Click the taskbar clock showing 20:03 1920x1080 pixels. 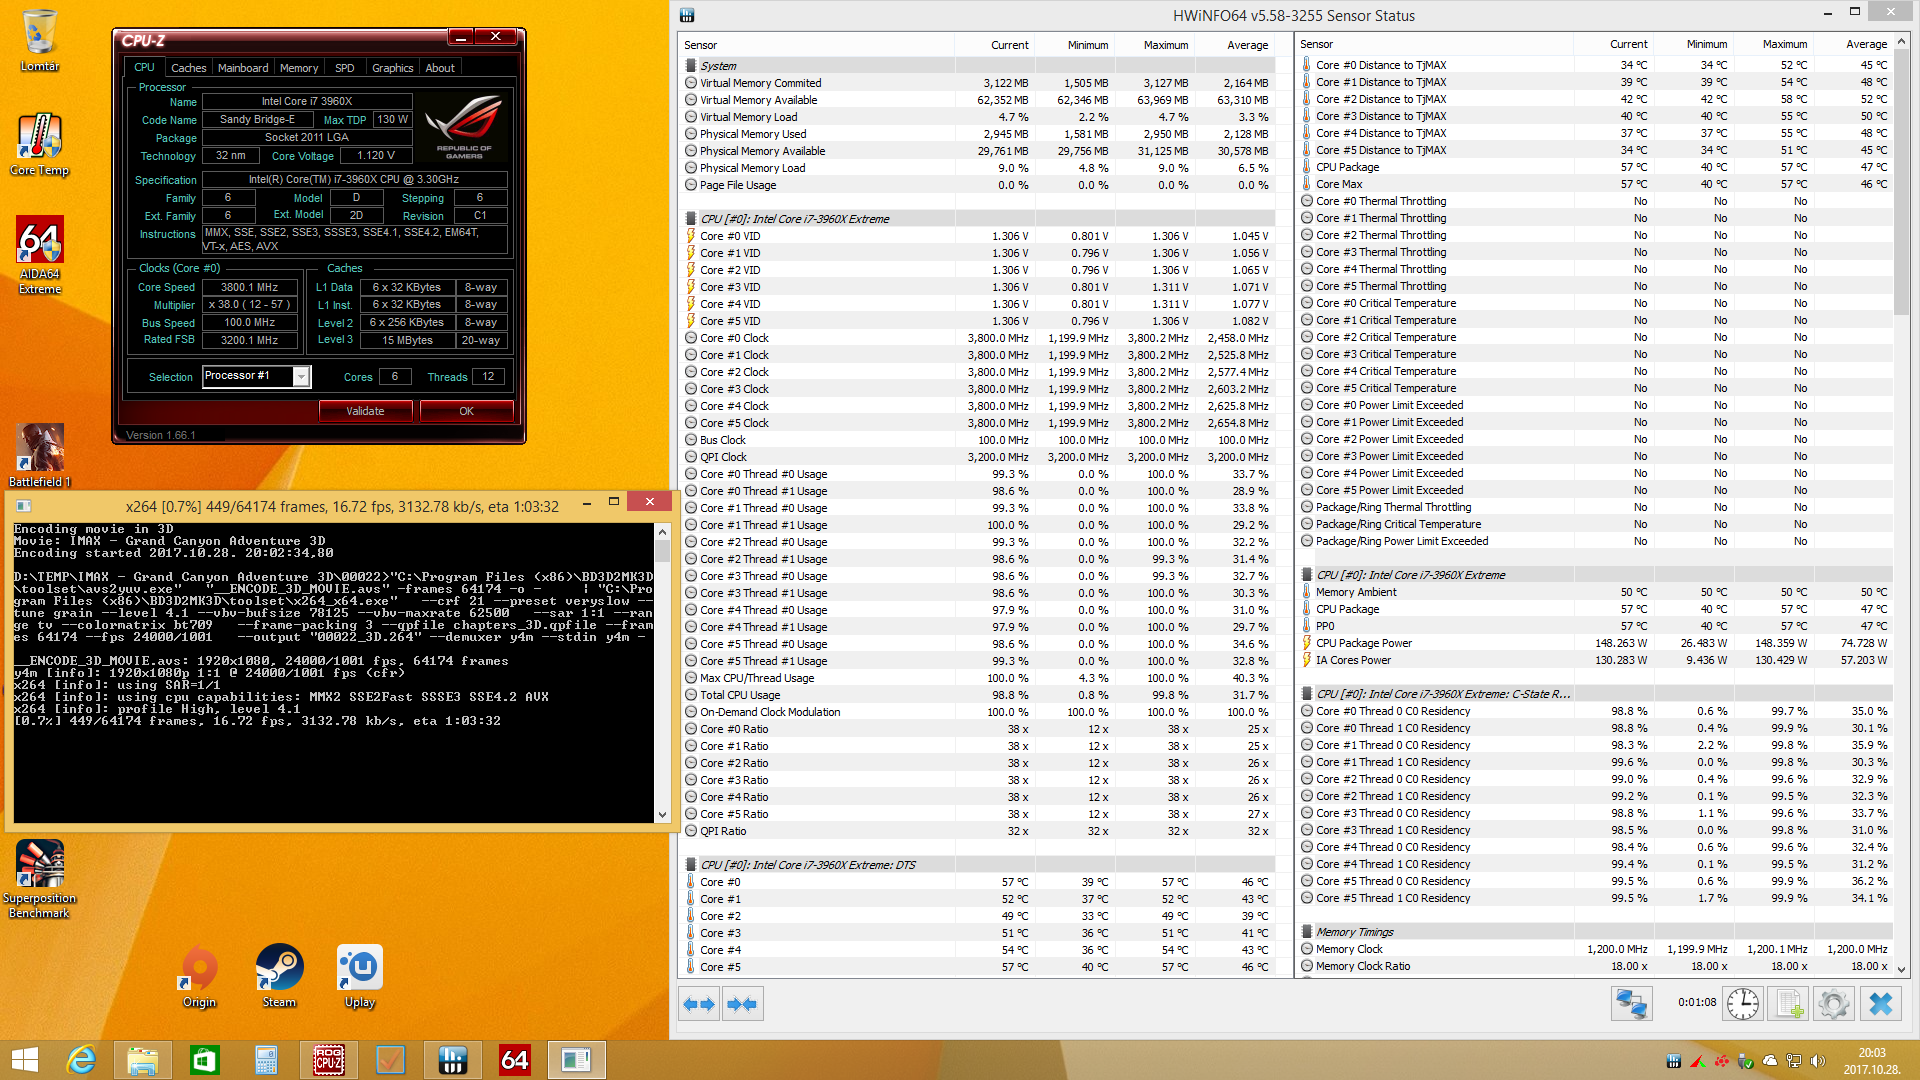pyautogui.click(x=1872, y=1060)
